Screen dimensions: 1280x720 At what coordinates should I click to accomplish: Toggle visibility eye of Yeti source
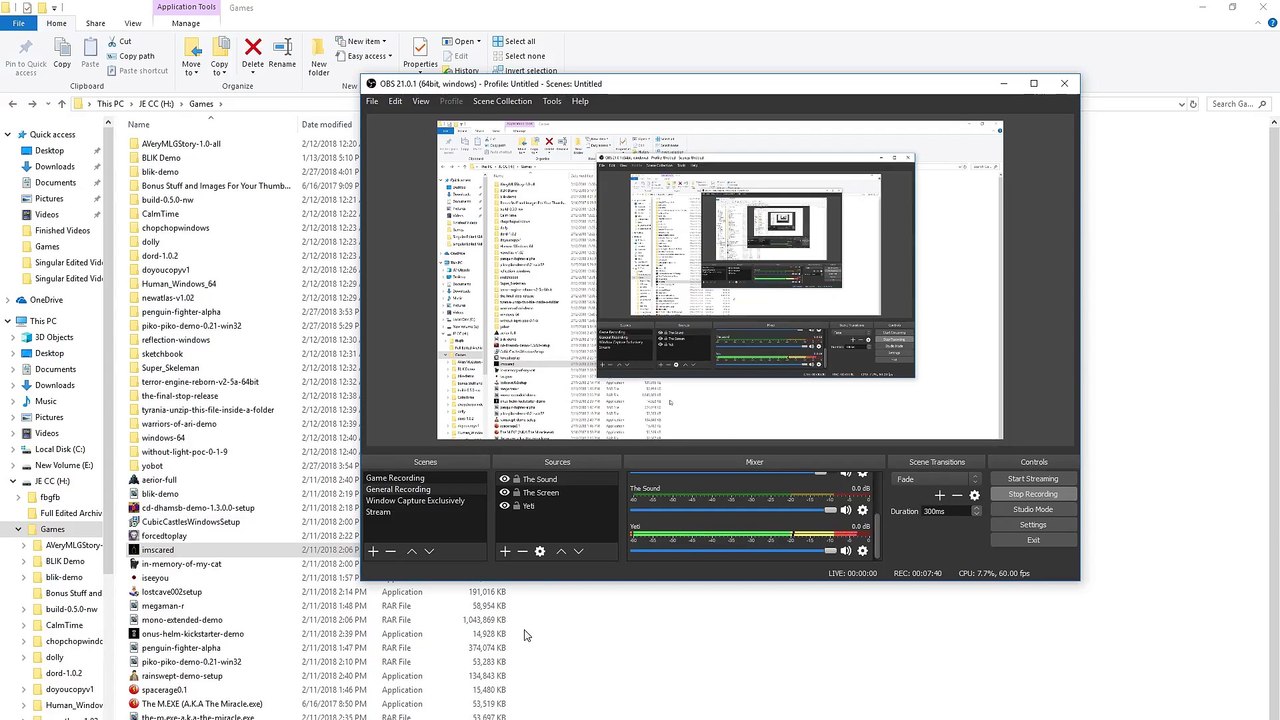pos(504,506)
